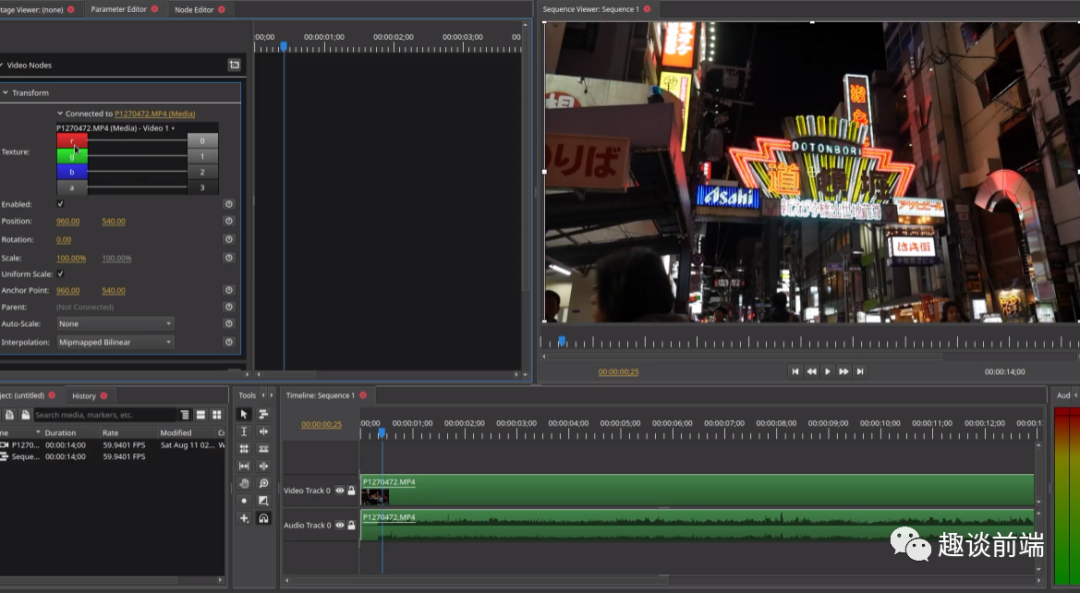
Task: Open the Interpolation Mipmapped Bilinear dropdown
Action: coord(114,342)
